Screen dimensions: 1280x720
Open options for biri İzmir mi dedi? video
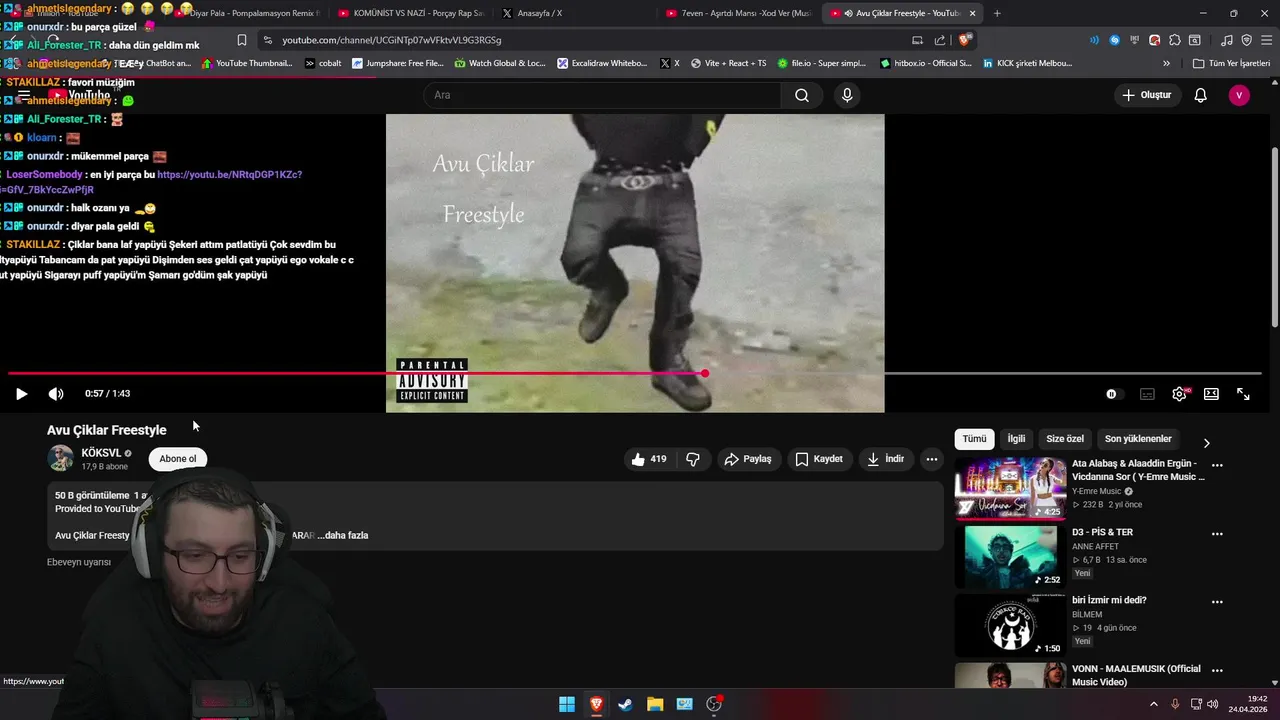coord(1217,602)
